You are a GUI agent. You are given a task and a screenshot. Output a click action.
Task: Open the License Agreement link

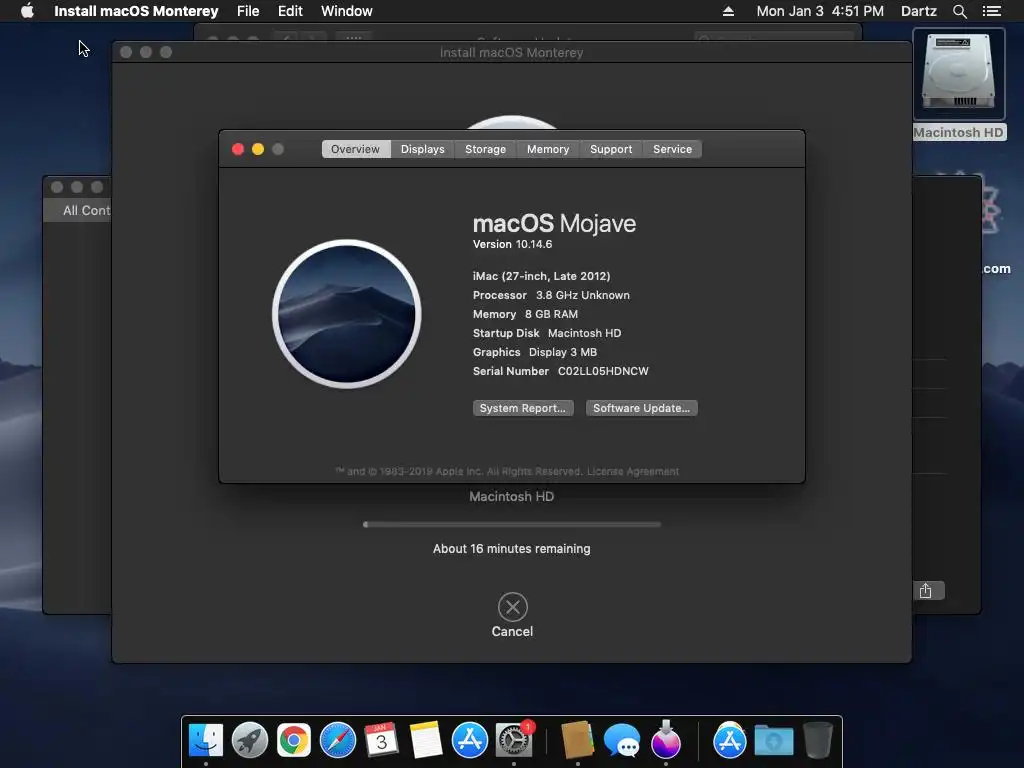point(633,472)
